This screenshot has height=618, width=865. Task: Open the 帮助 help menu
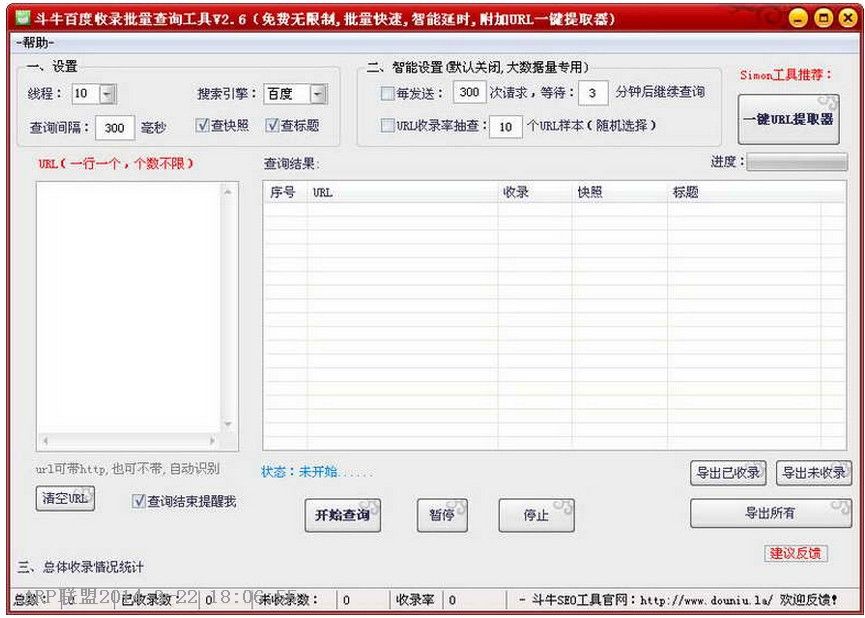(32, 43)
